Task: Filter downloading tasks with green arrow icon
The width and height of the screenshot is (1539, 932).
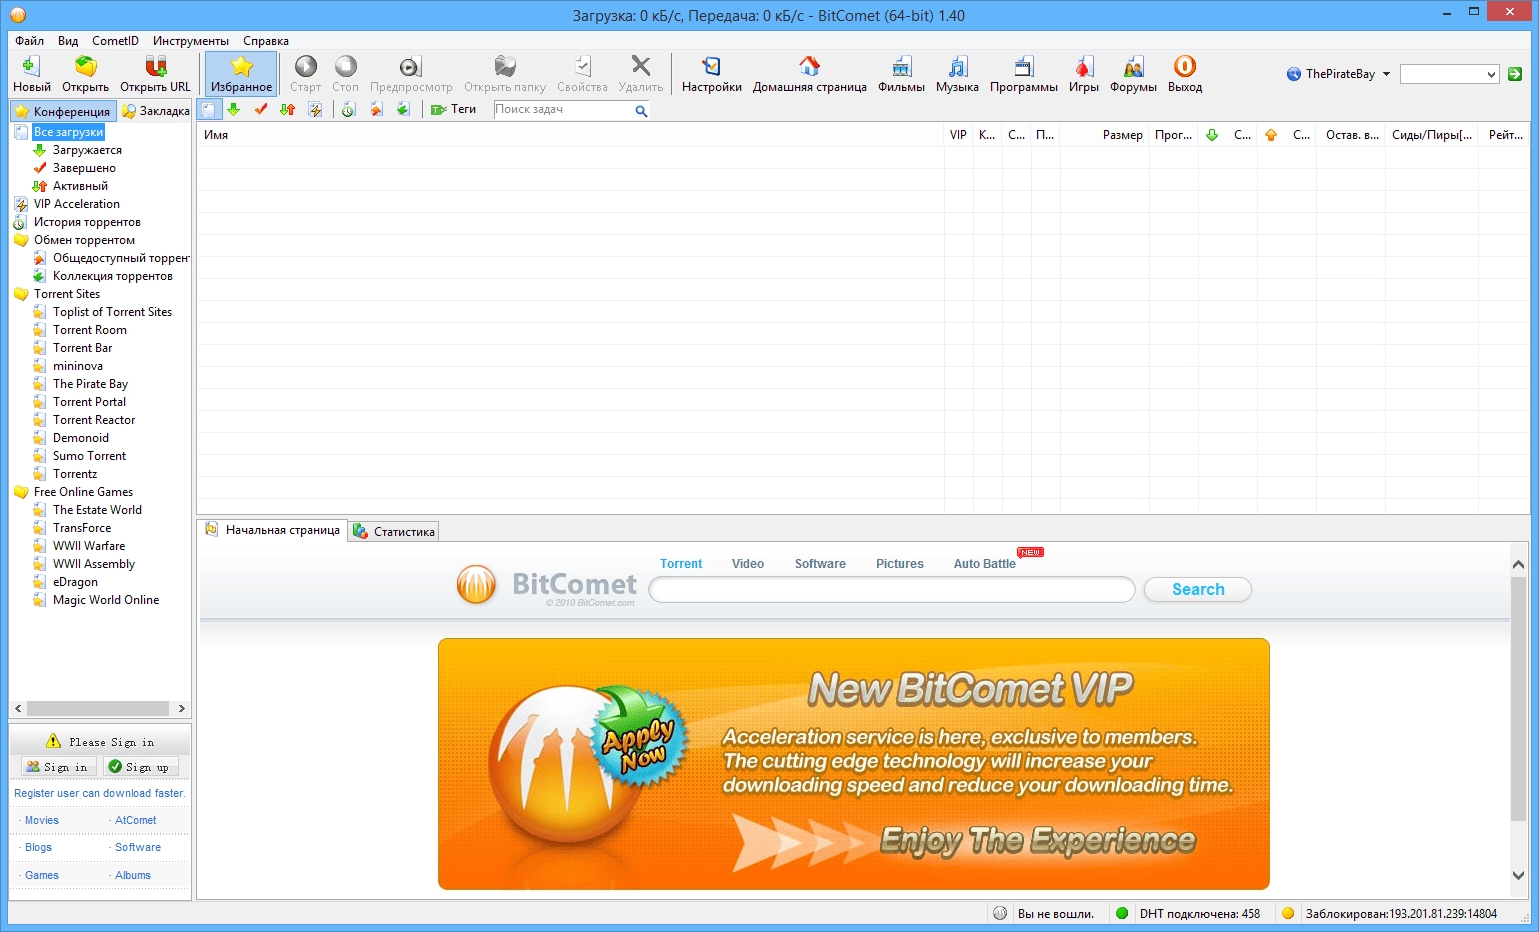Action: pyautogui.click(x=233, y=109)
